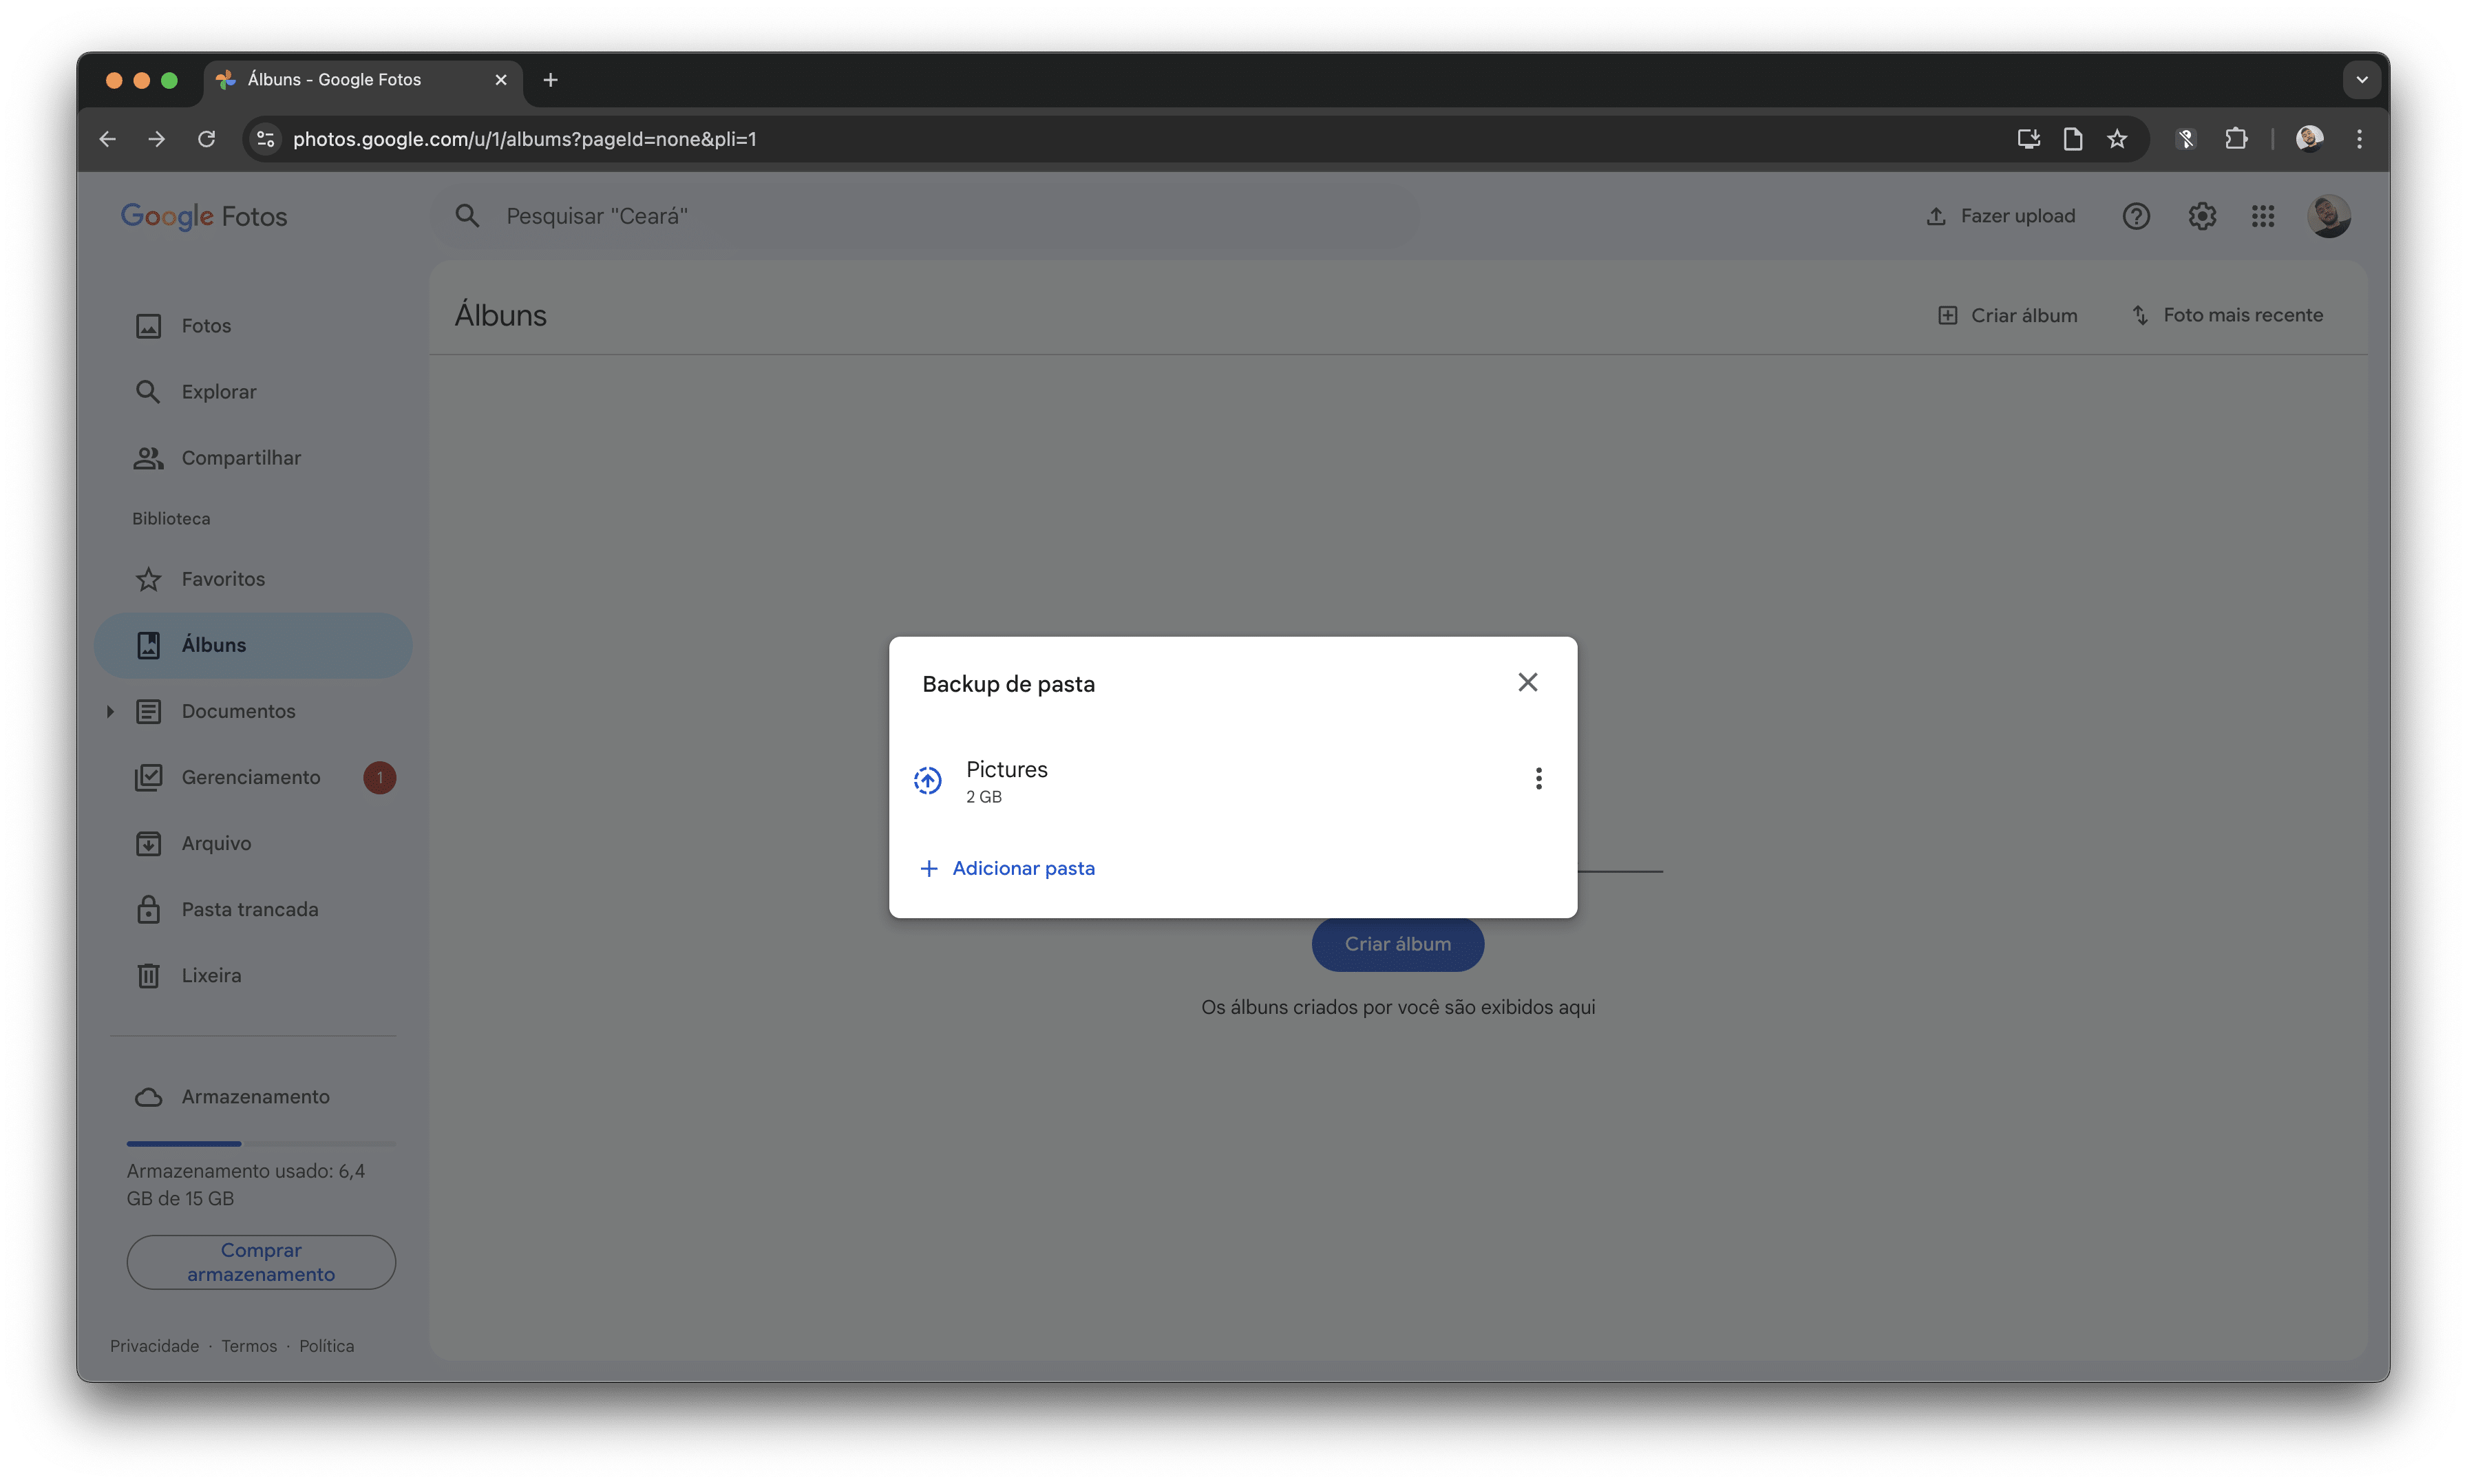2467x1484 pixels.
Task: Click the site info icon in address bar
Action: [x=266, y=139]
